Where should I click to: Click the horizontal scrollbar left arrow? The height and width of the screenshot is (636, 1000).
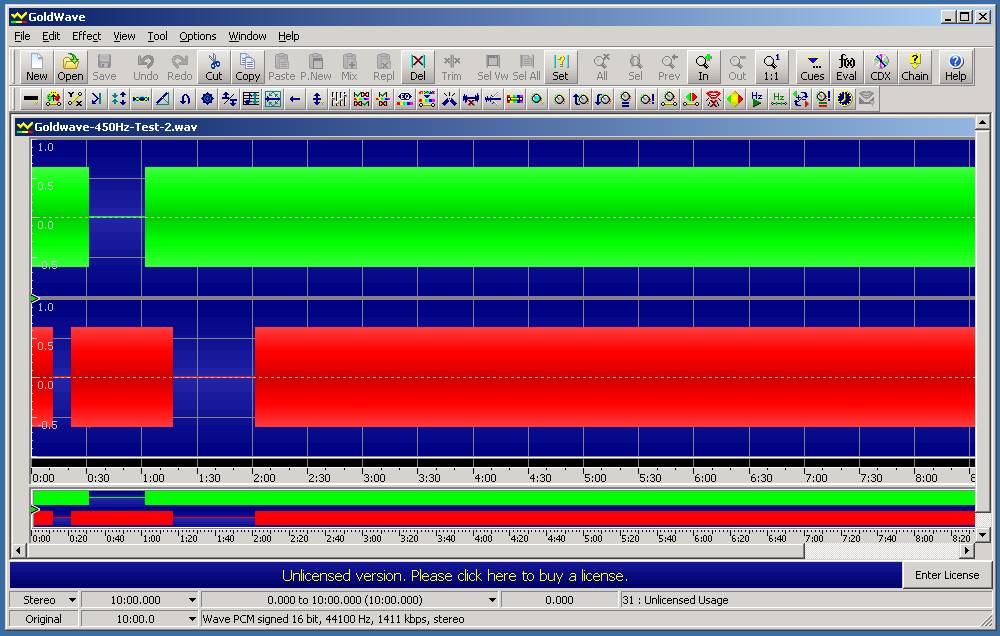pyautogui.click(x=18, y=550)
